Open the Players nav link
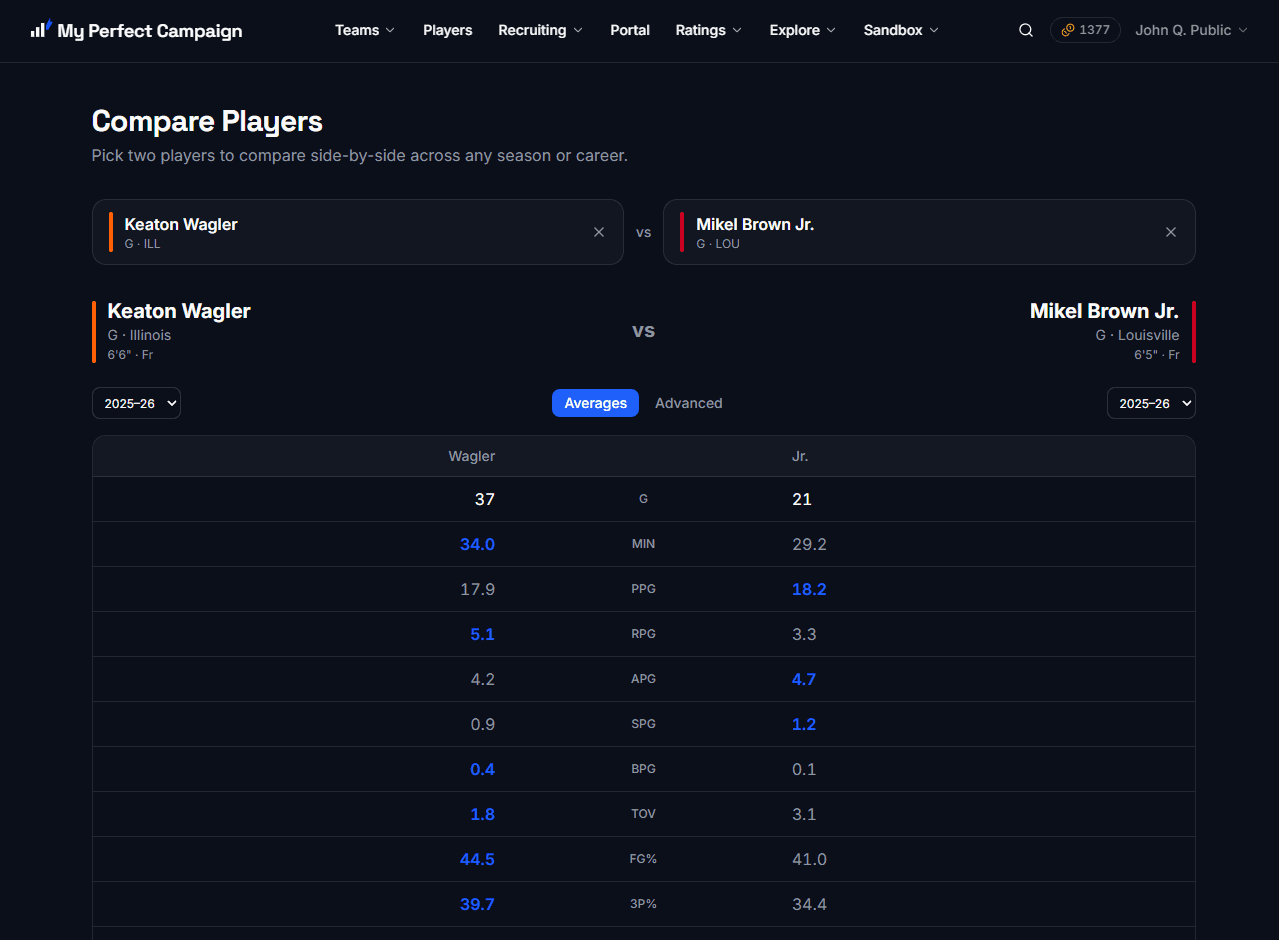This screenshot has height=940, width=1279. point(448,30)
